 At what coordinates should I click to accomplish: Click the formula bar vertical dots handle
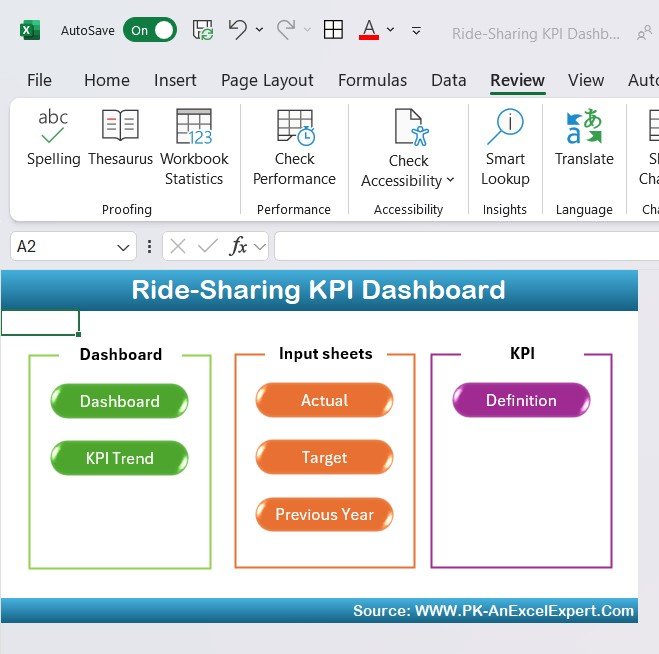(149, 246)
